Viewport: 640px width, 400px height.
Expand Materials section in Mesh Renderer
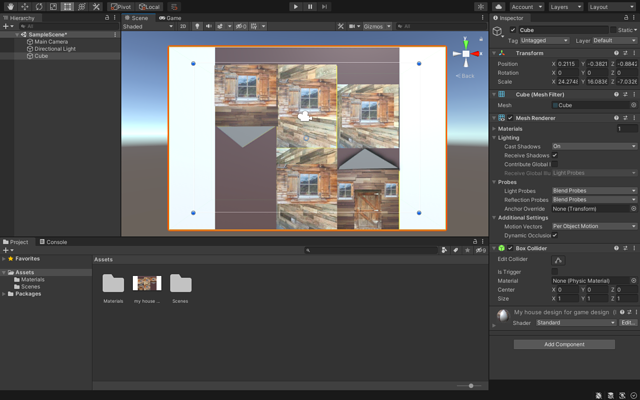point(495,129)
